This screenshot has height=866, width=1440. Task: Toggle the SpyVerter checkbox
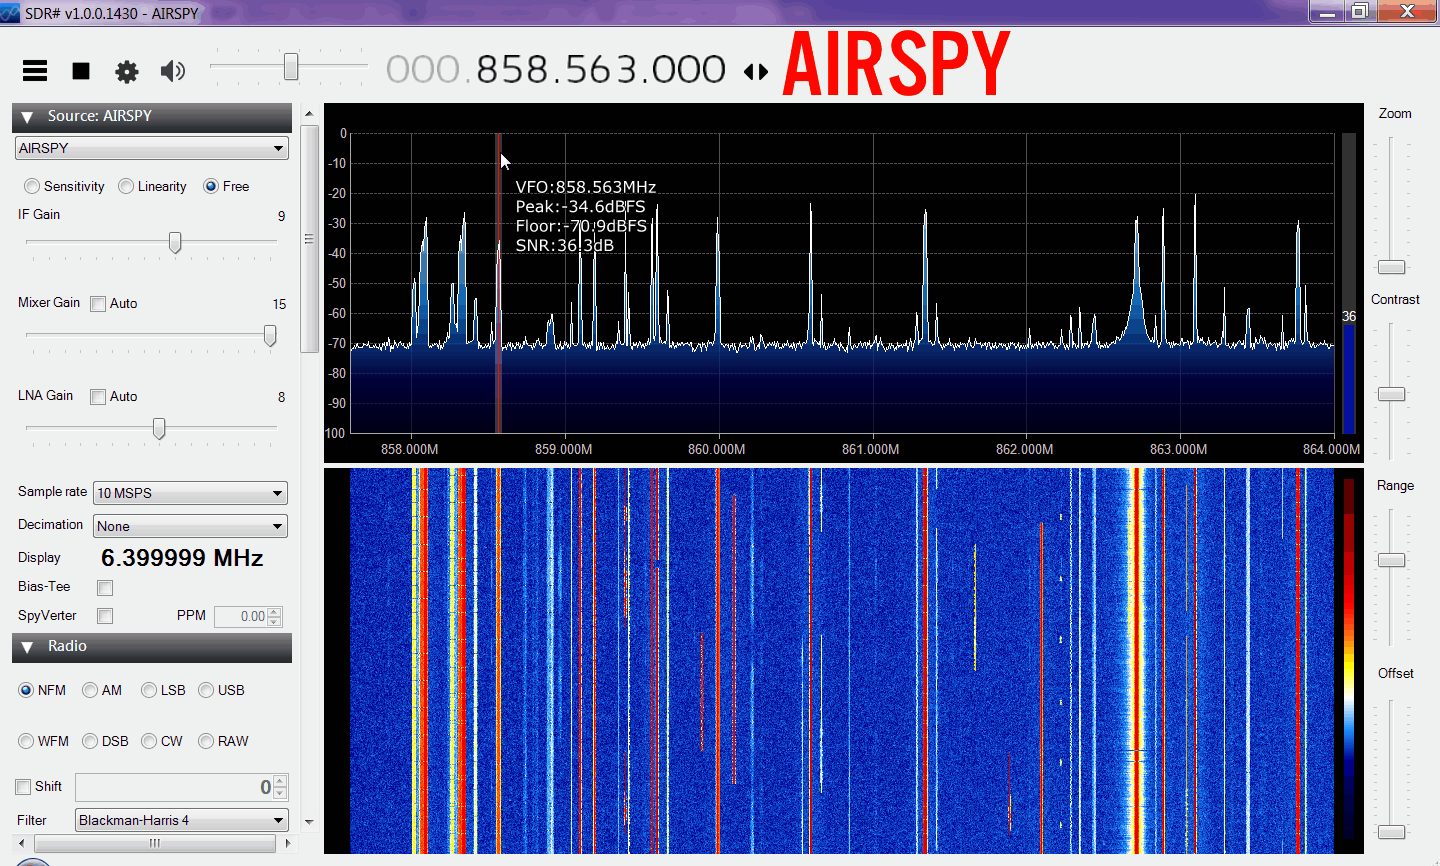coord(105,616)
